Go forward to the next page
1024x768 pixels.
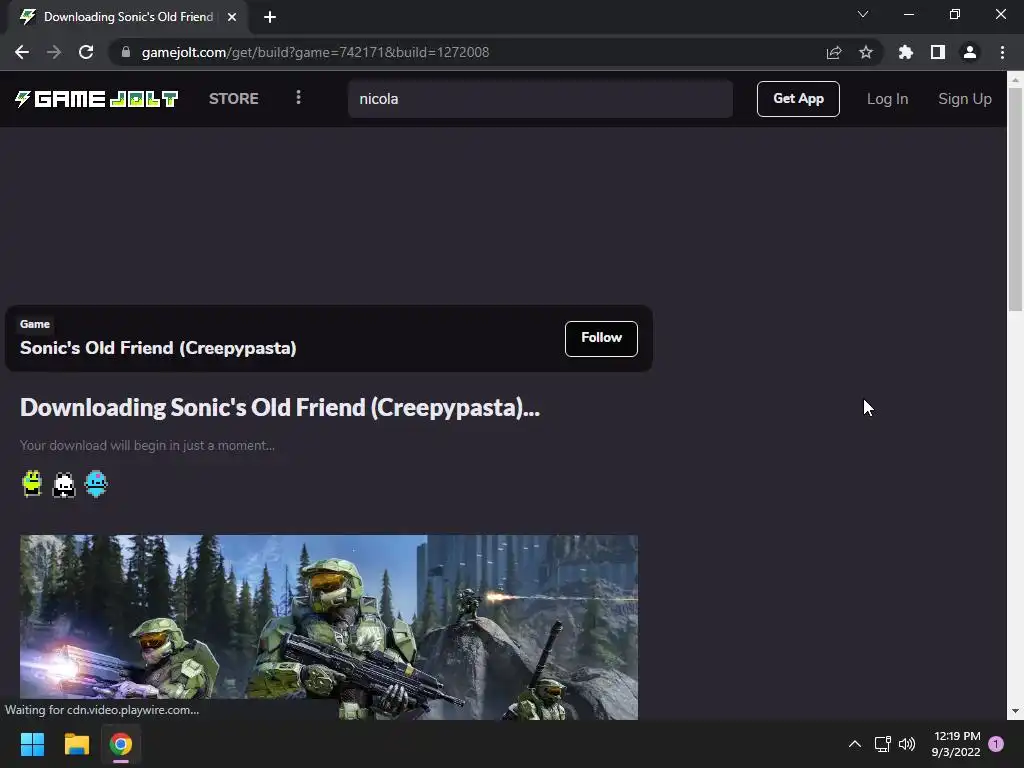coord(54,52)
